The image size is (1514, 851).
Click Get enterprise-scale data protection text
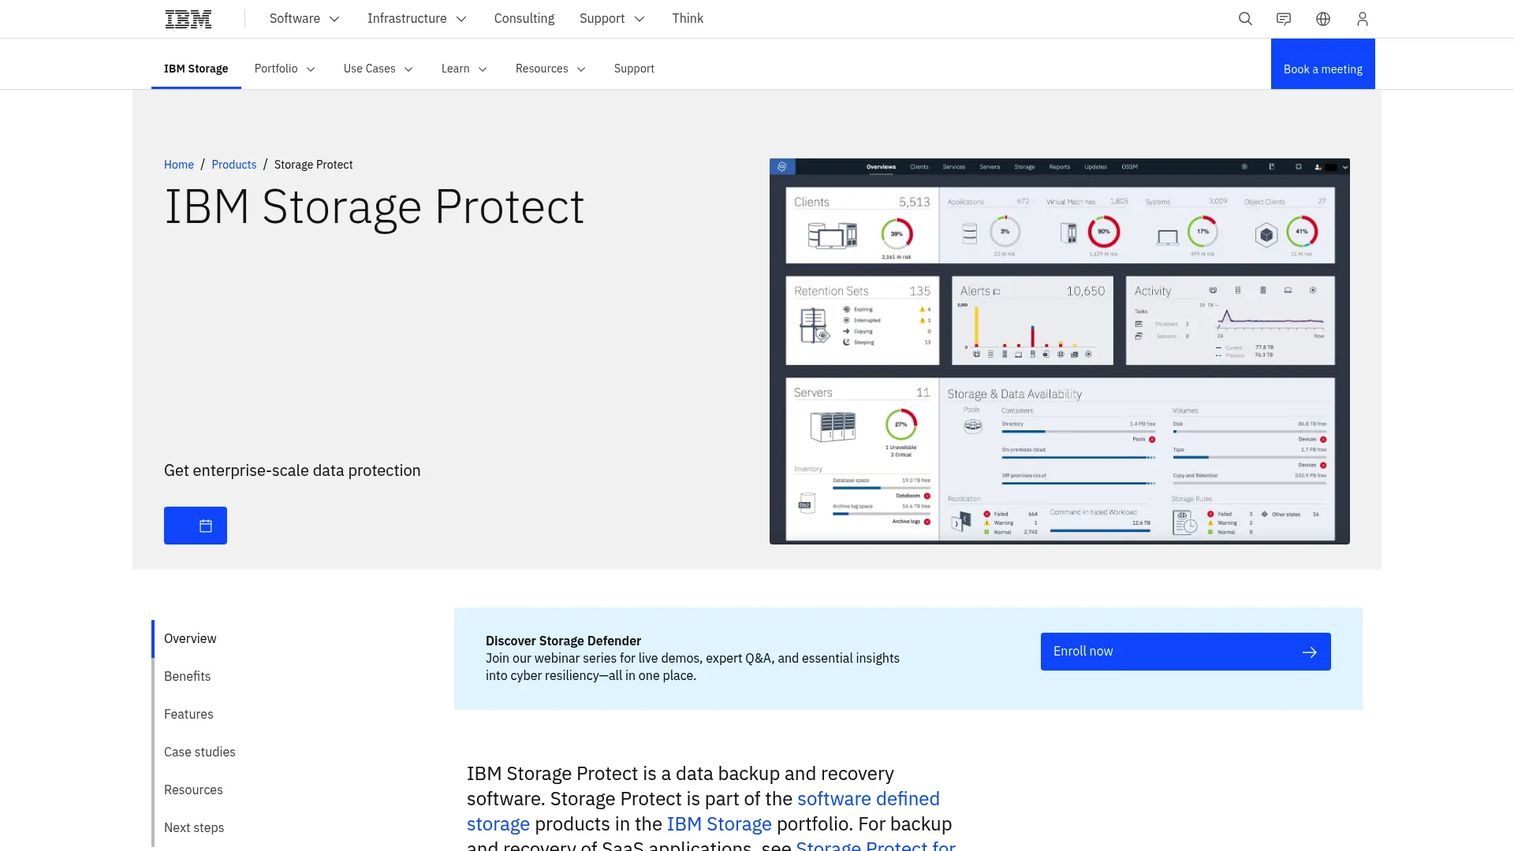tap(292, 471)
